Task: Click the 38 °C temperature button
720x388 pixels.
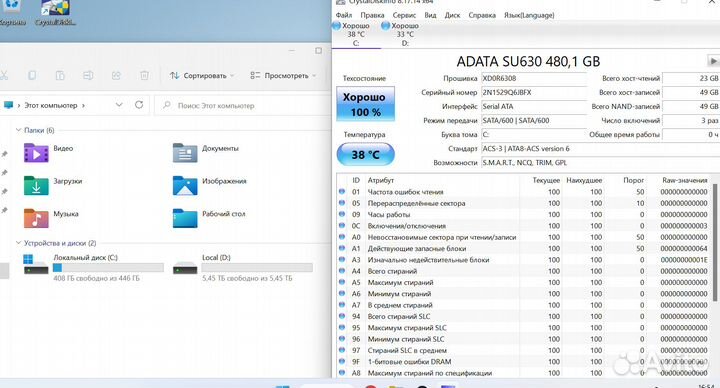Action: pos(366,155)
